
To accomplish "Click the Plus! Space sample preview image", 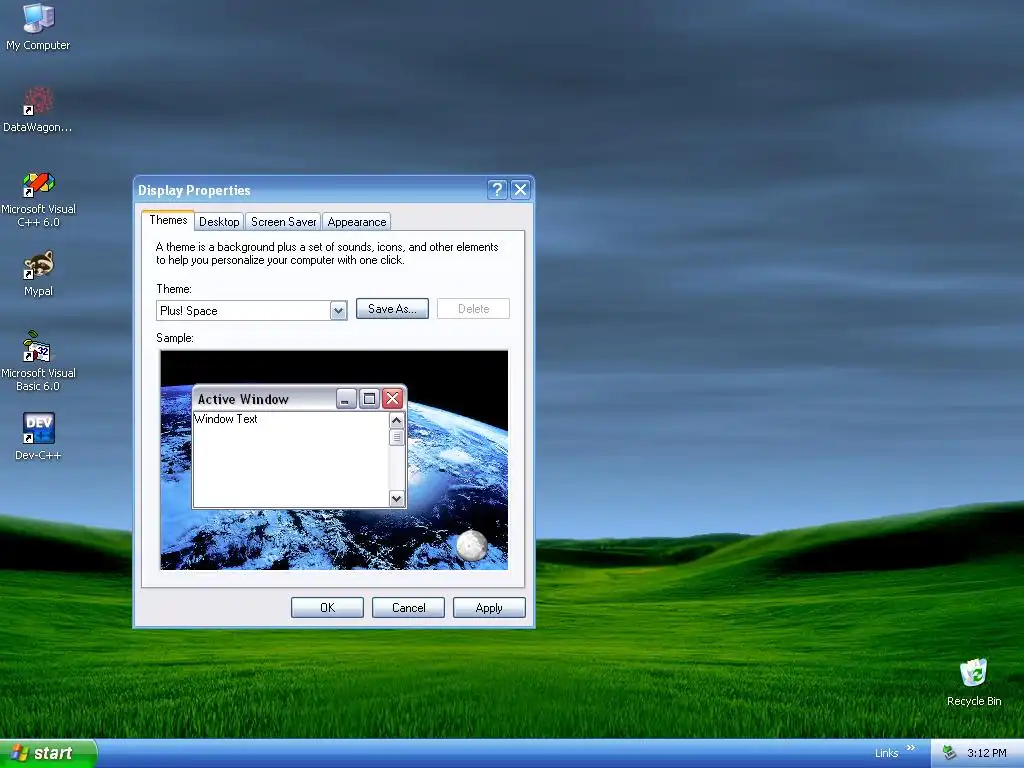I will pos(334,460).
